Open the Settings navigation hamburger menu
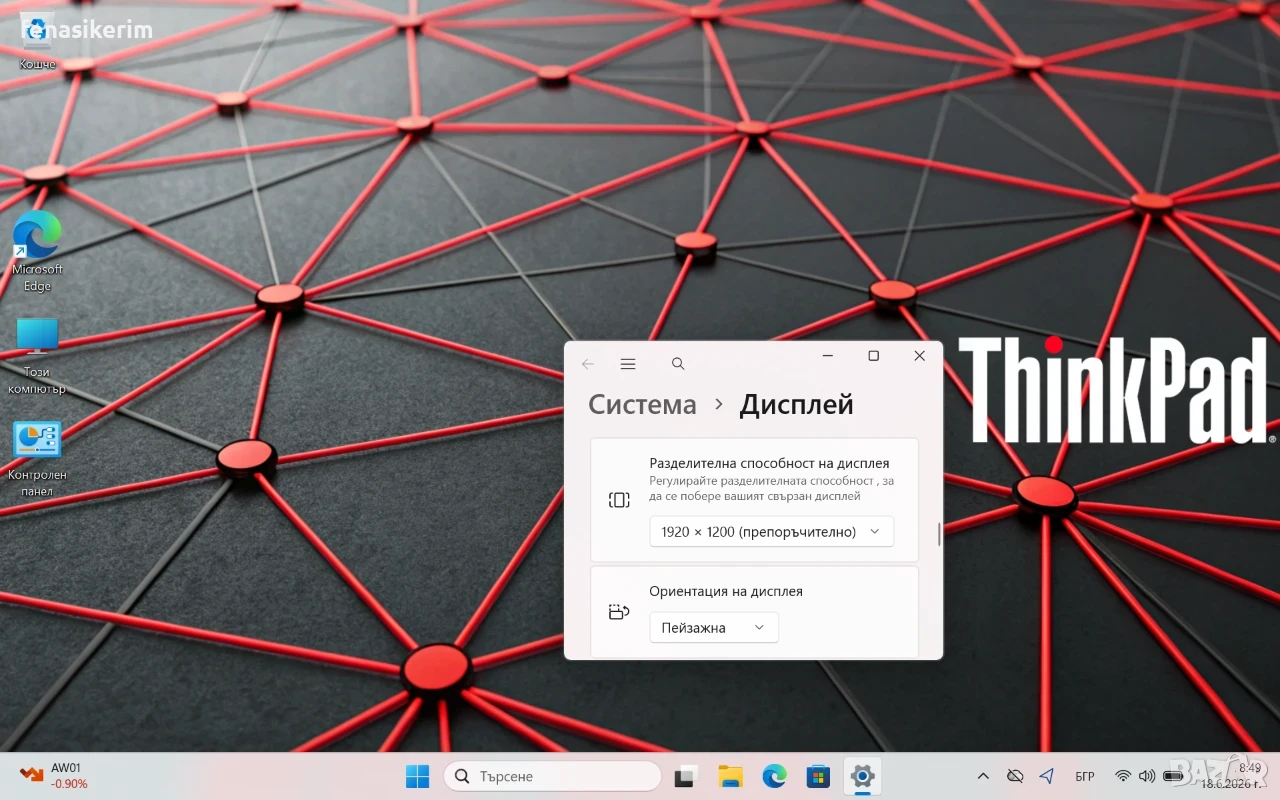 pyautogui.click(x=628, y=364)
